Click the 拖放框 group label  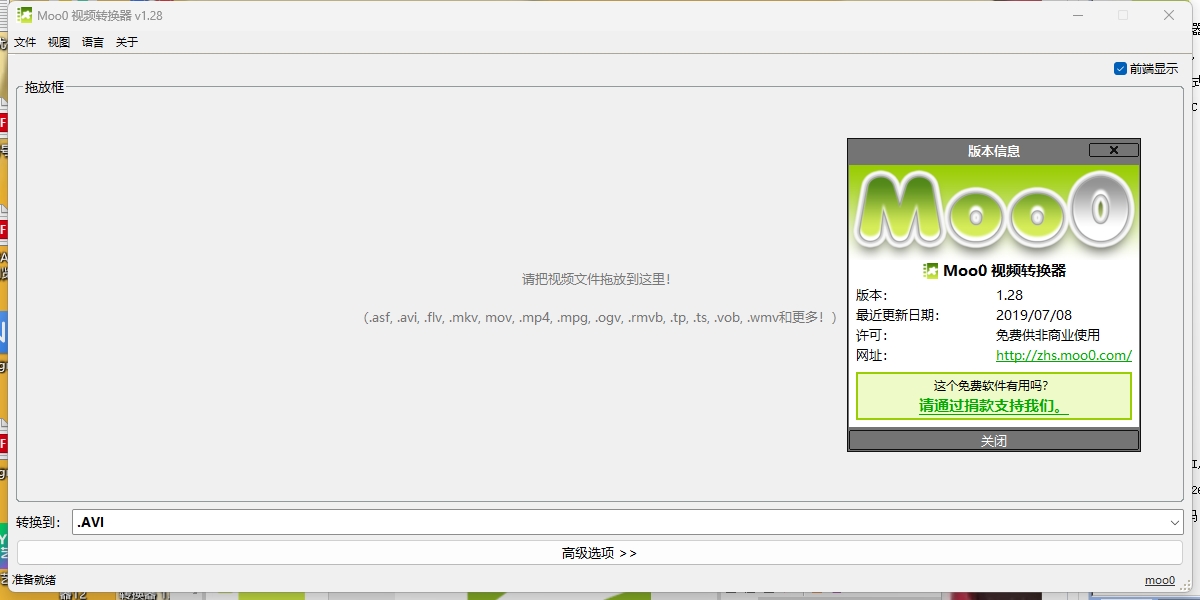click(x=44, y=87)
